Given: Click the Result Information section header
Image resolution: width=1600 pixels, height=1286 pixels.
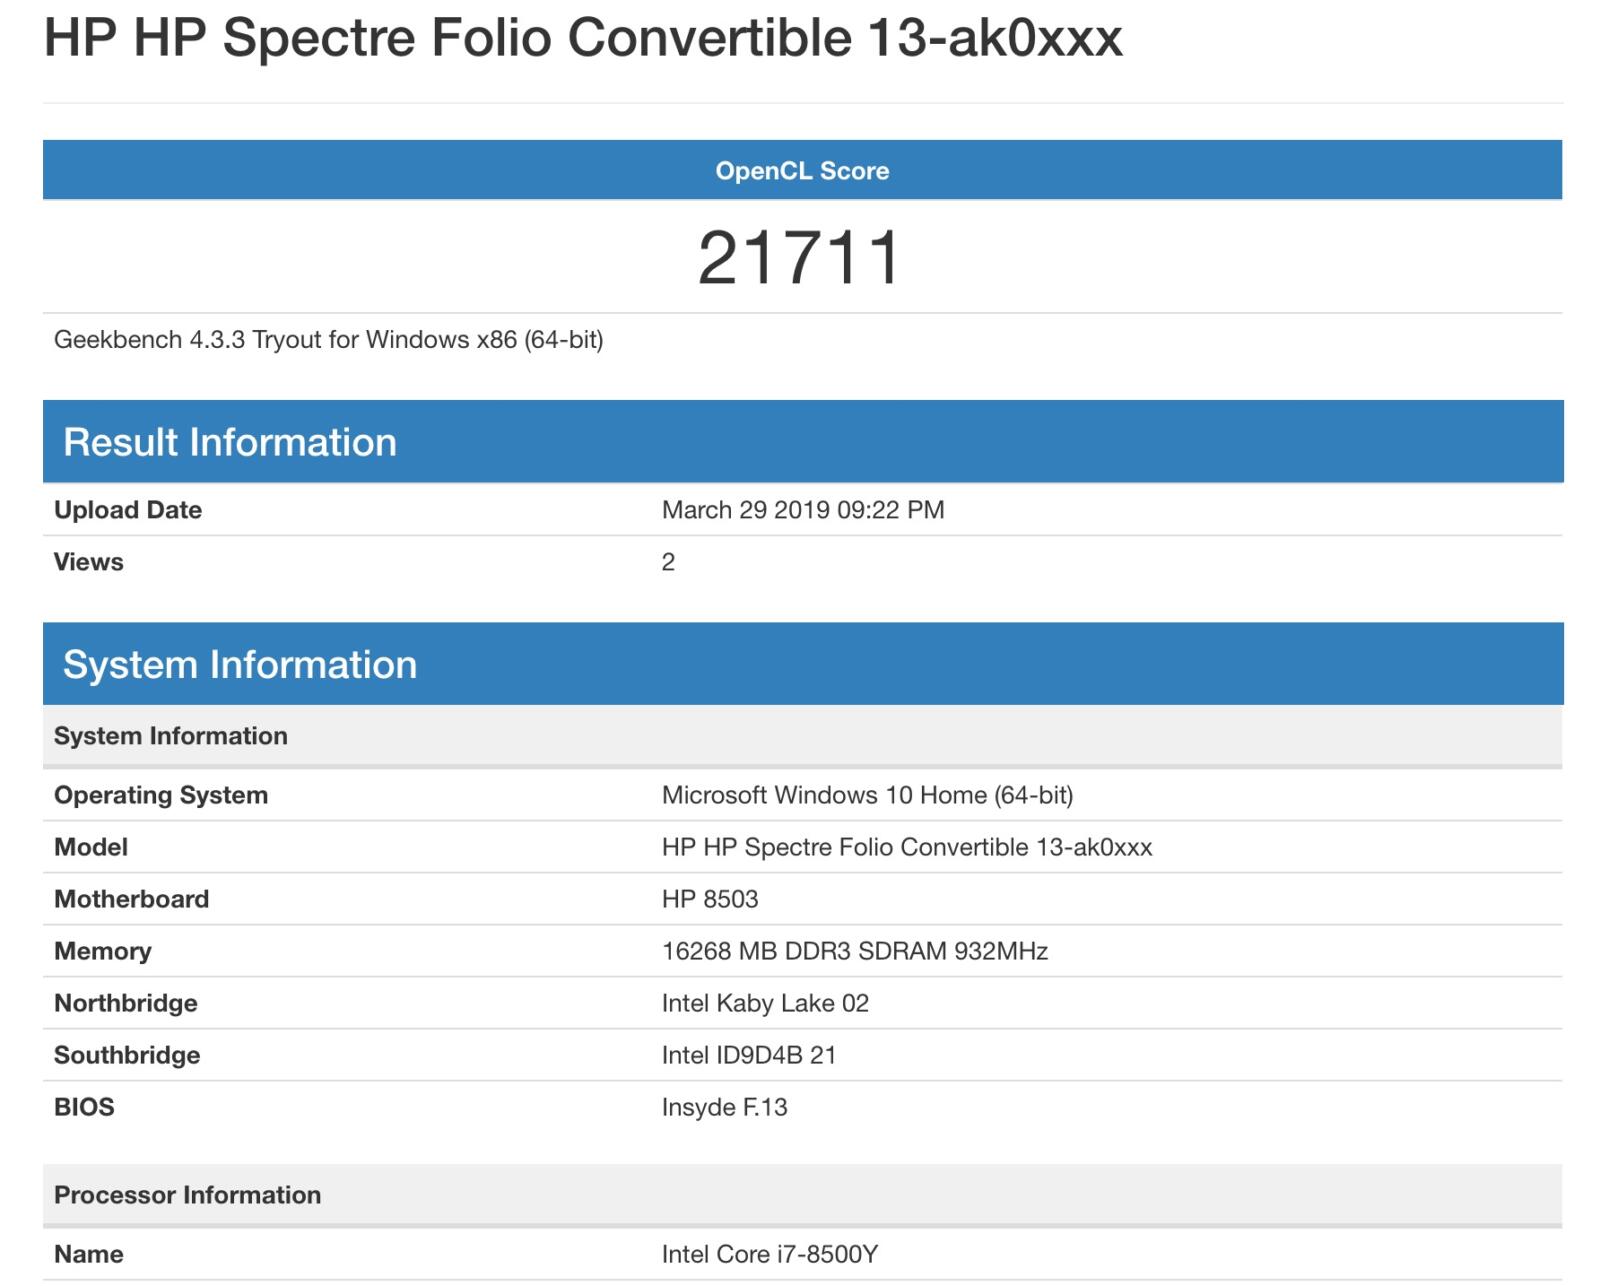Looking at the screenshot, I should tap(230, 442).
